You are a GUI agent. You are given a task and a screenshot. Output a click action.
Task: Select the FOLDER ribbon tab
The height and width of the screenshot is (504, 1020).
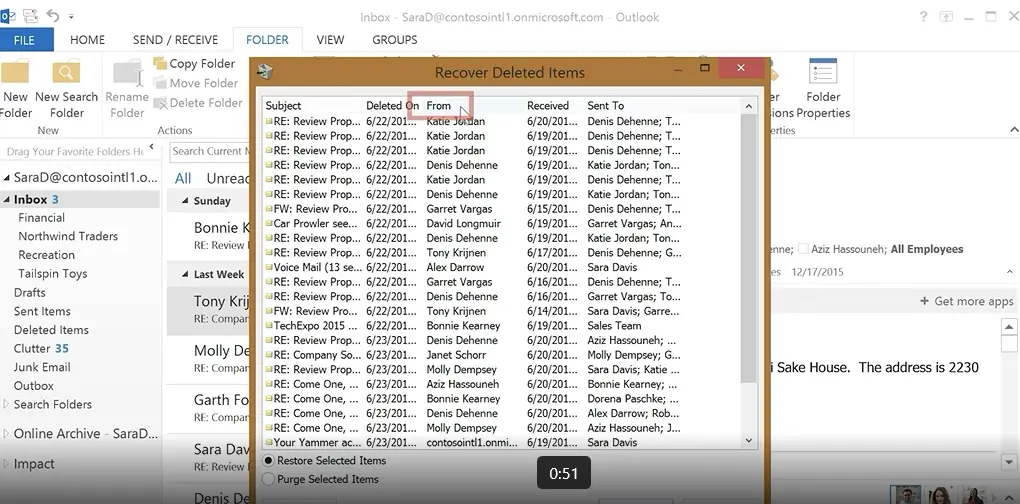(x=267, y=40)
